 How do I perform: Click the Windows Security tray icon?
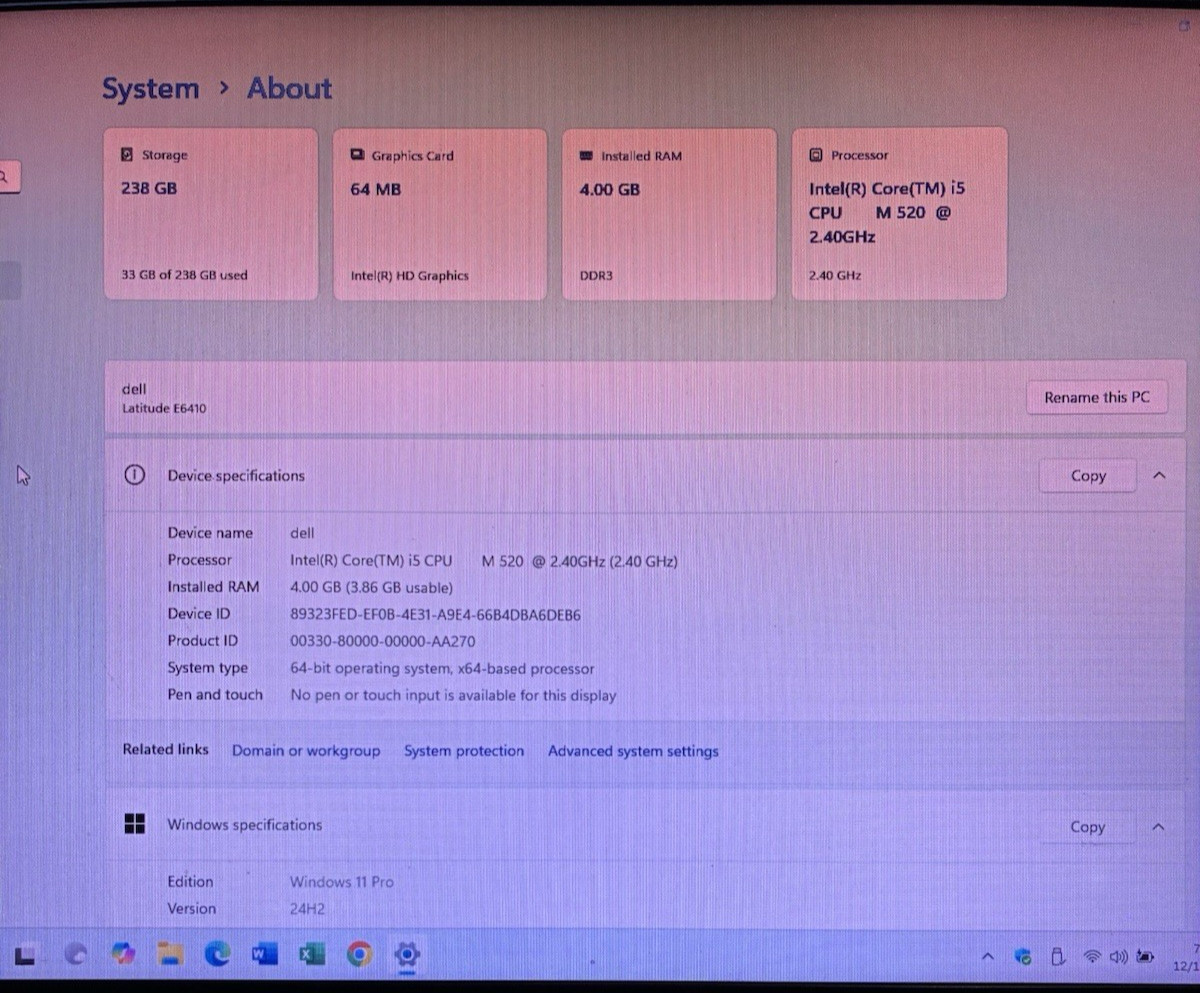click(1022, 957)
